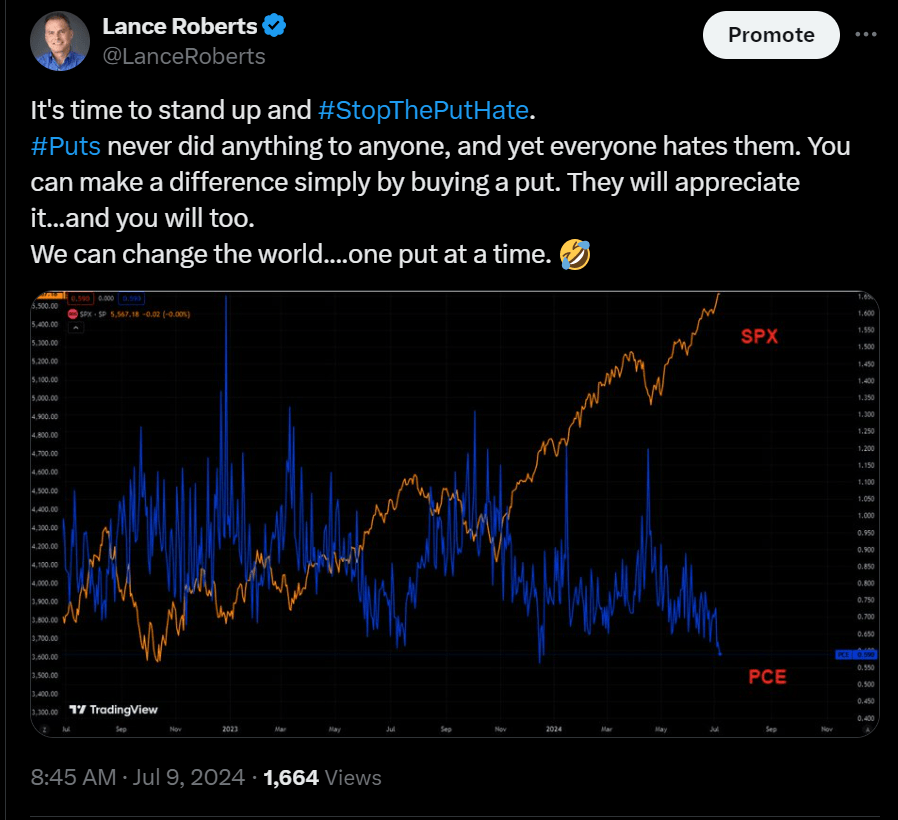Click the blue PCE price tag on the axis
The image size is (898, 820).
pyautogui.click(x=856, y=654)
